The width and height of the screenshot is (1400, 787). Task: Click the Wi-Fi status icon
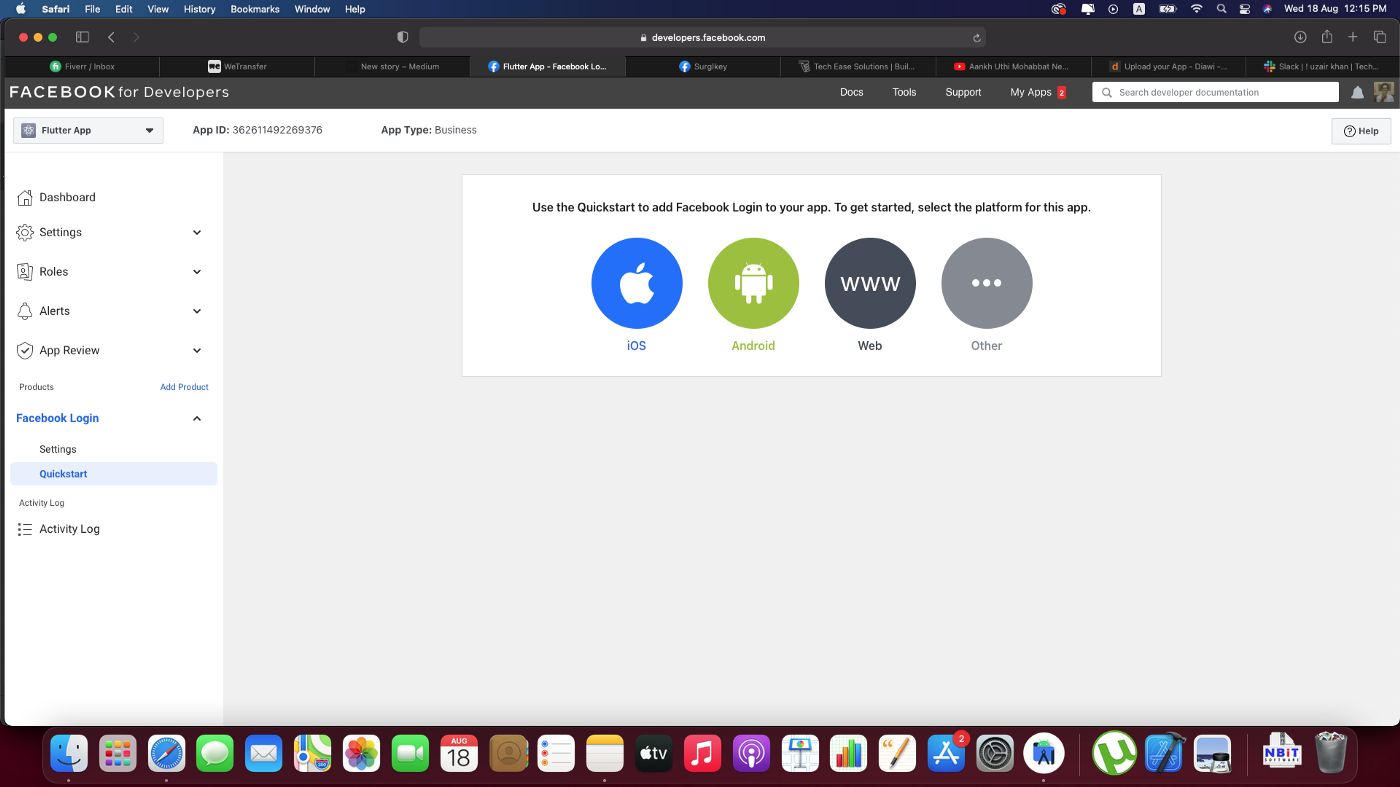[1196, 9]
